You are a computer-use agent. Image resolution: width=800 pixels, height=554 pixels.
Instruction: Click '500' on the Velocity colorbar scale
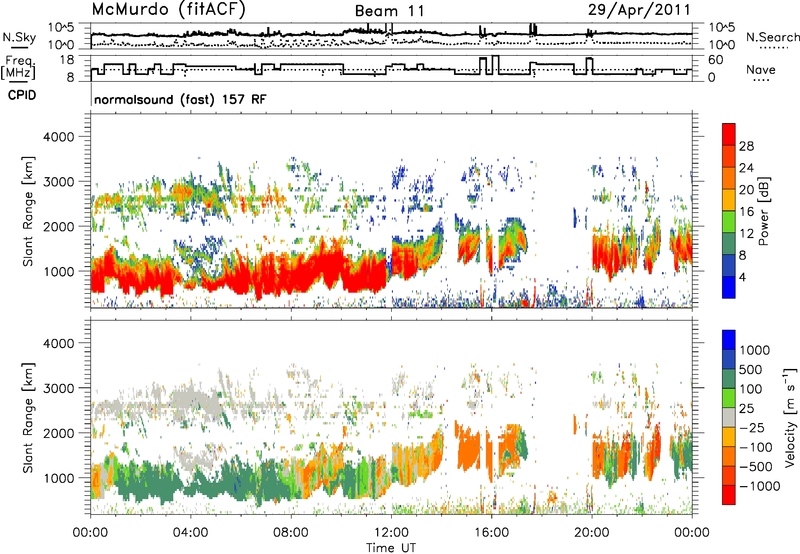pos(751,369)
